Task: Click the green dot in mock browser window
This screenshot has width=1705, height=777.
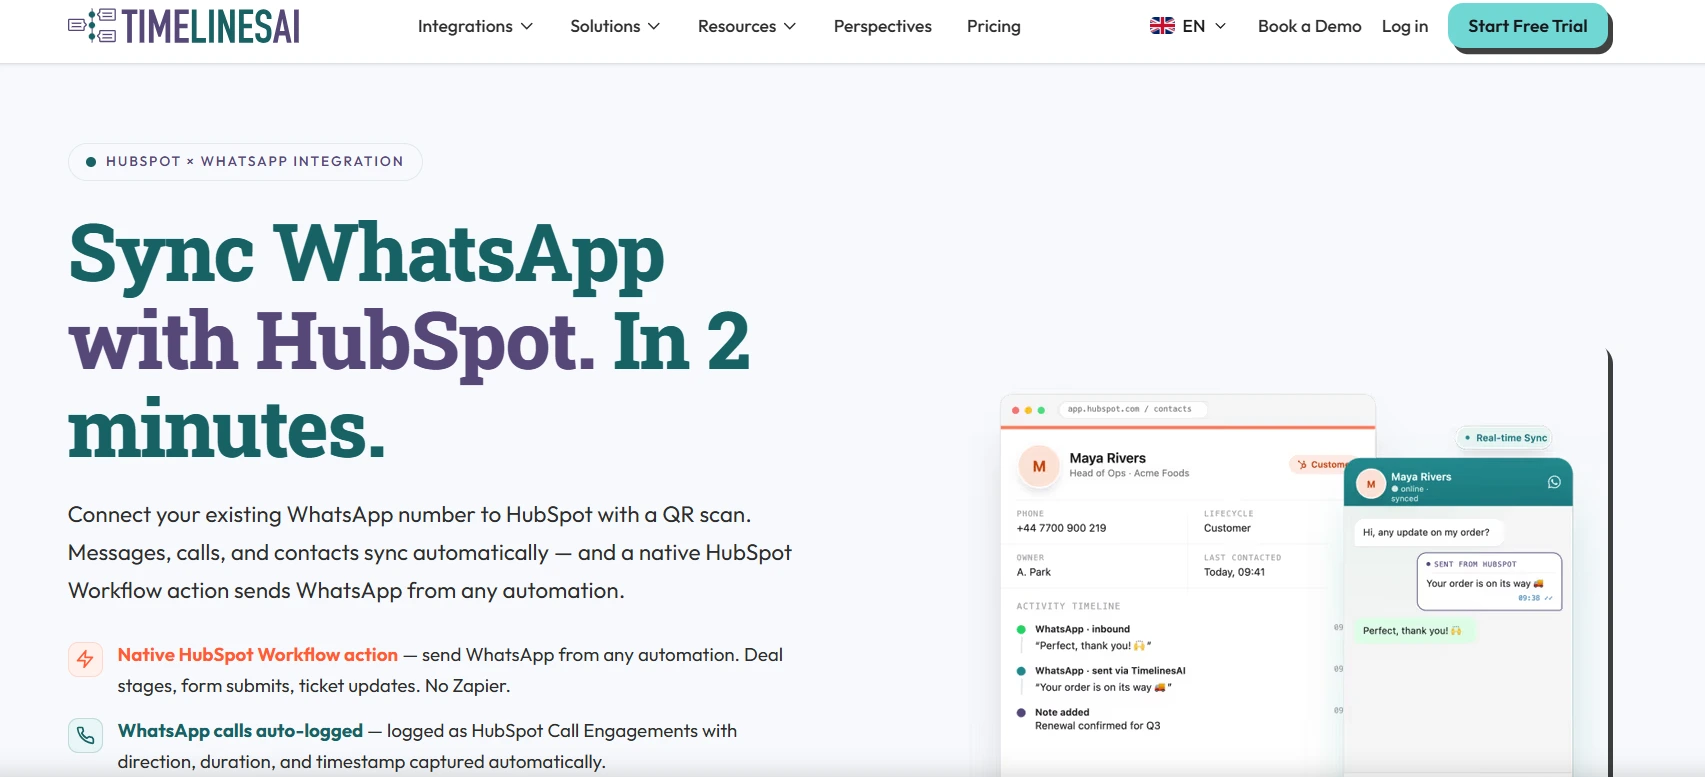Action: (x=1041, y=410)
